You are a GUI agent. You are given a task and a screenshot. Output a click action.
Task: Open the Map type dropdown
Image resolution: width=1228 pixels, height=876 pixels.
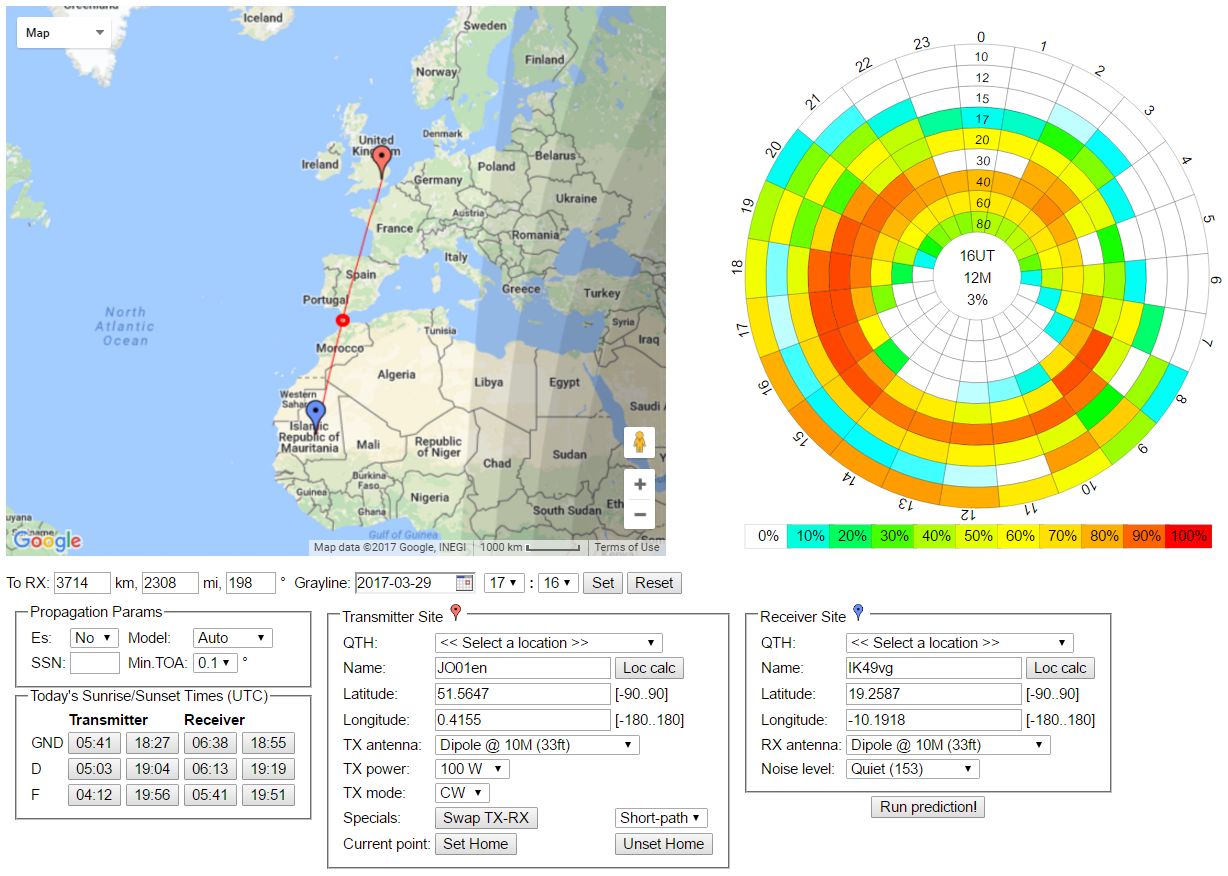point(64,33)
